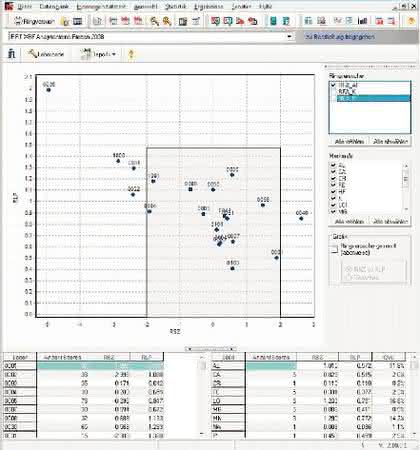Uncheck the LOI Merkmale checkbox

(333, 205)
